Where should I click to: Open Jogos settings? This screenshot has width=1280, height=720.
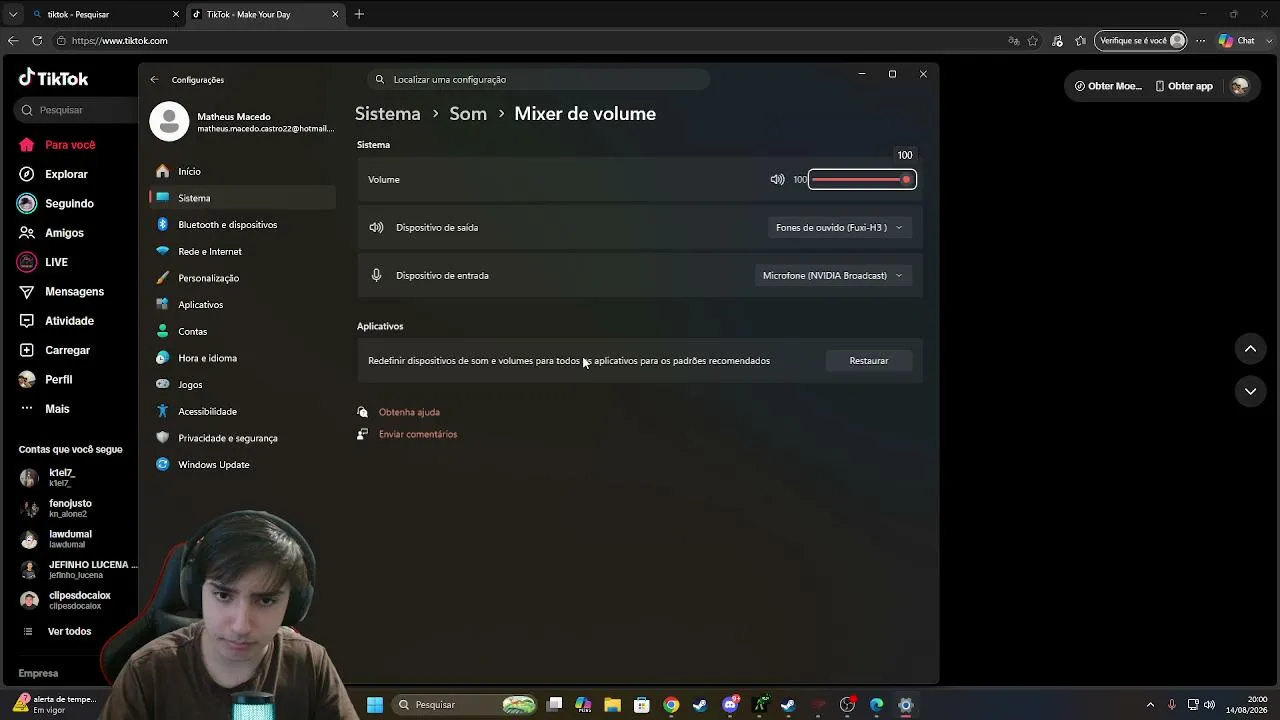coord(190,385)
